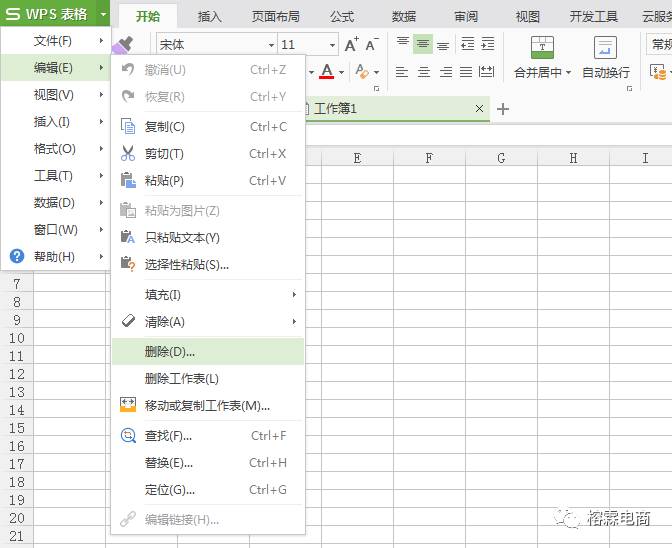Align text to bottom icon
Image resolution: width=672 pixels, height=548 pixels.
[443, 45]
